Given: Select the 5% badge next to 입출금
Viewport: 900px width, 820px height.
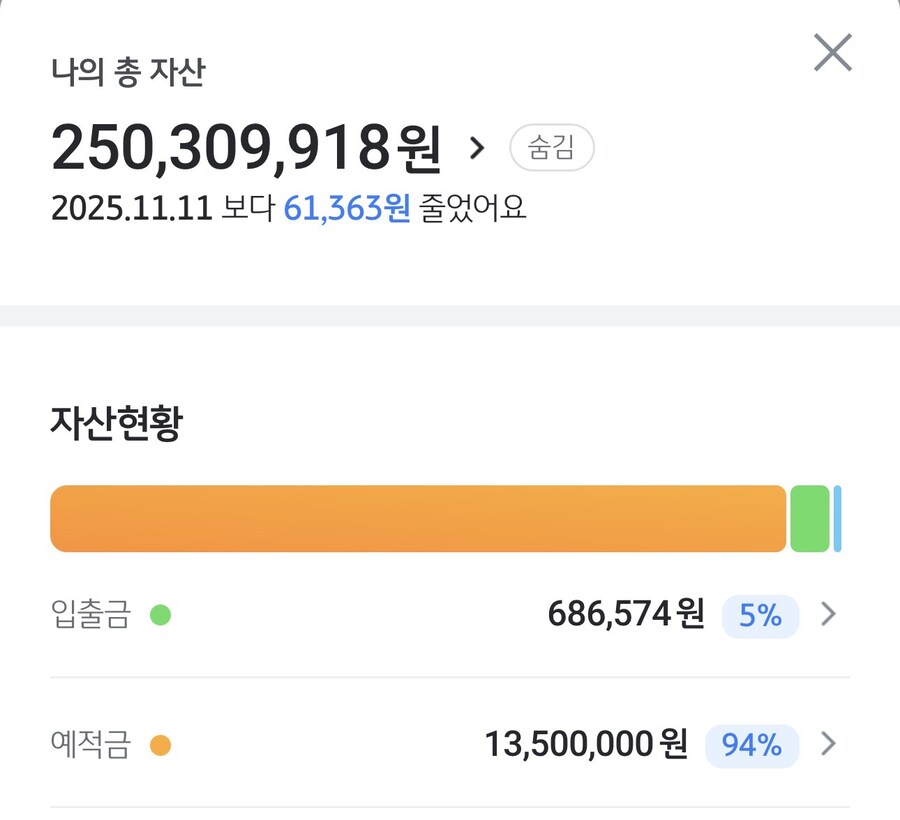Looking at the screenshot, I should coord(761,617).
